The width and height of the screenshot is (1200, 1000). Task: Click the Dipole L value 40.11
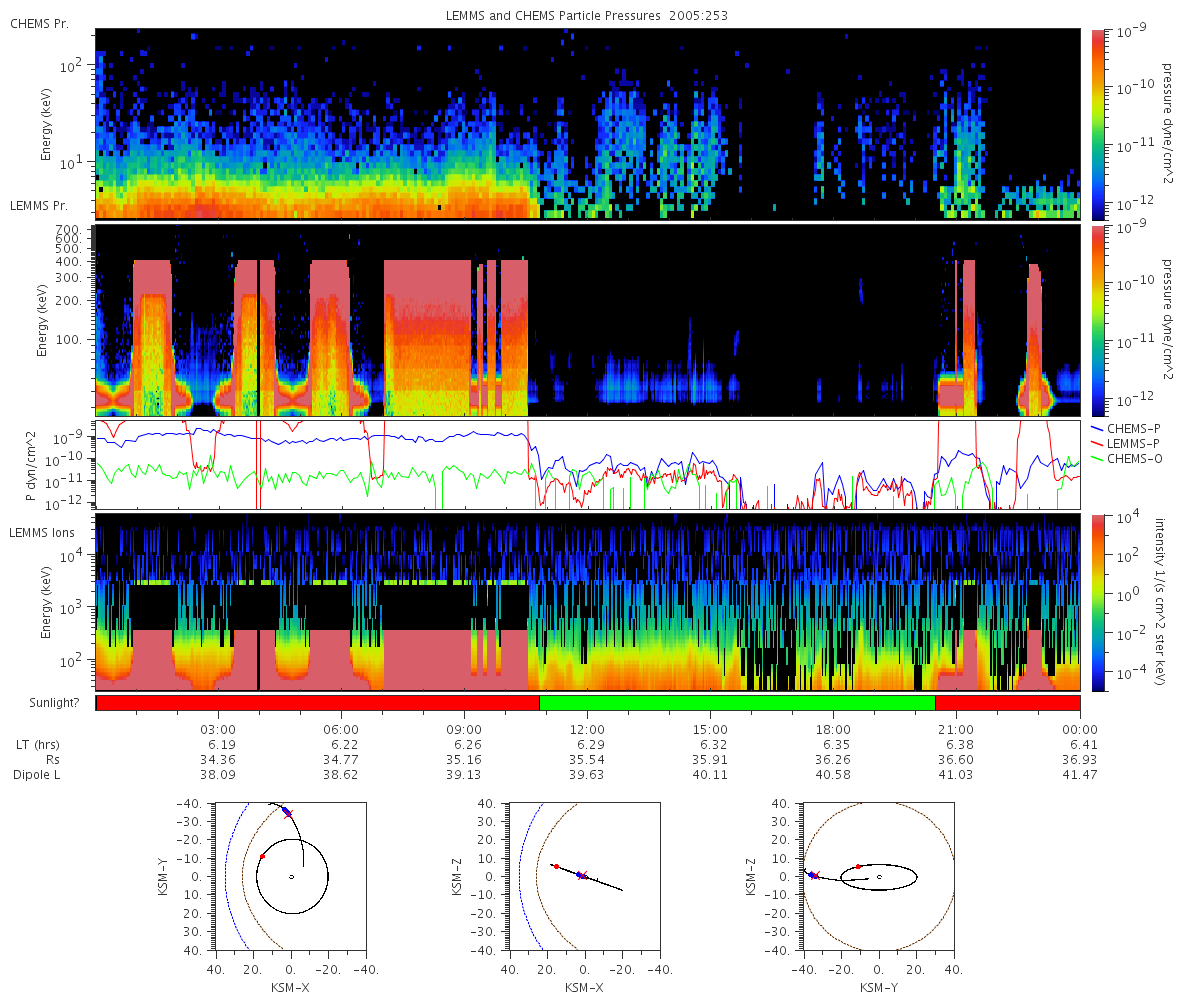pos(712,775)
